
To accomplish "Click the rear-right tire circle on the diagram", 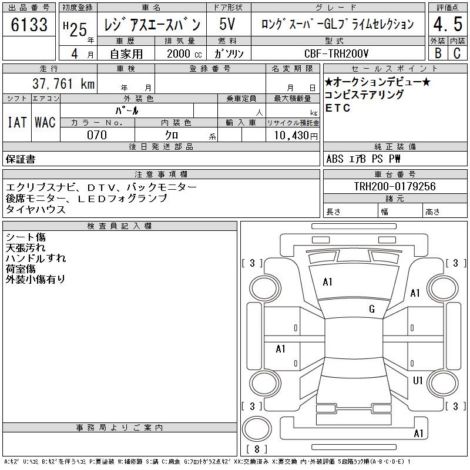I will [443, 383].
